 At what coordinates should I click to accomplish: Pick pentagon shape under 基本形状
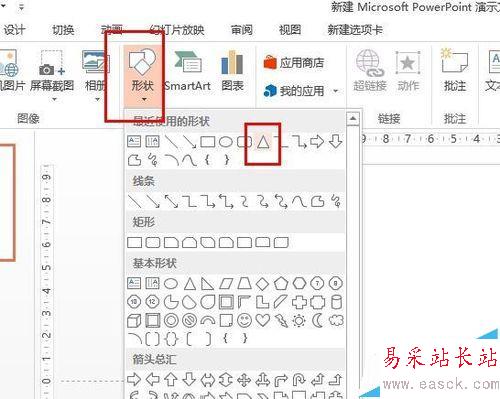(281, 284)
